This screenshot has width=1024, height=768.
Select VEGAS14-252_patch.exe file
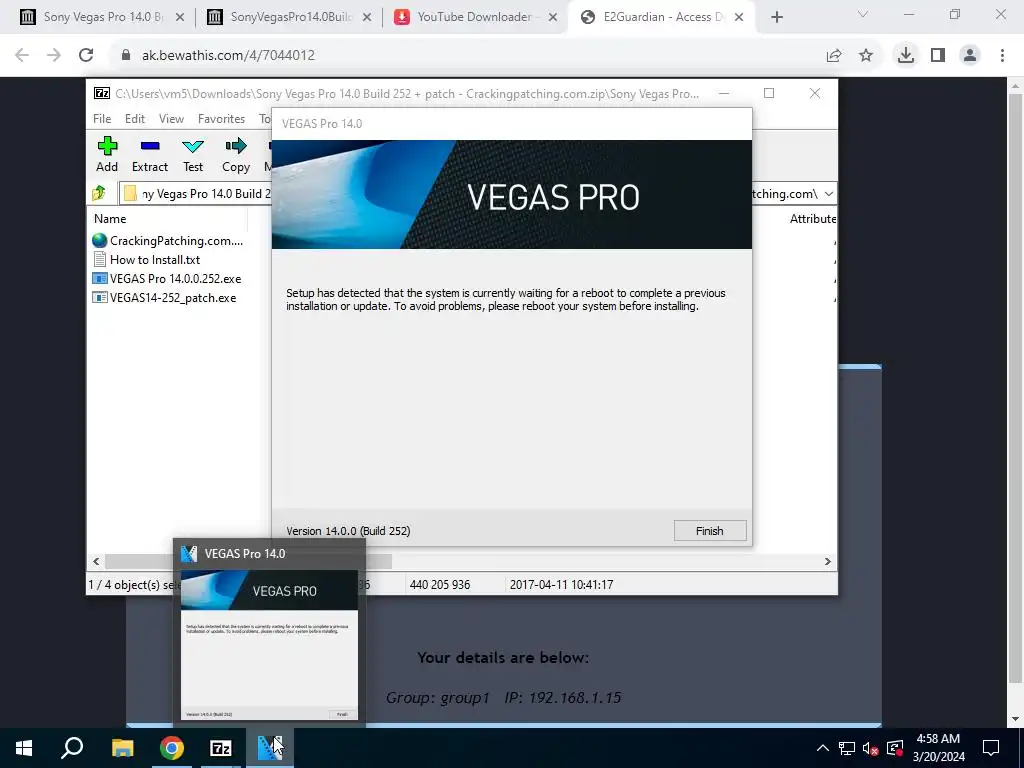(x=165, y=298)
